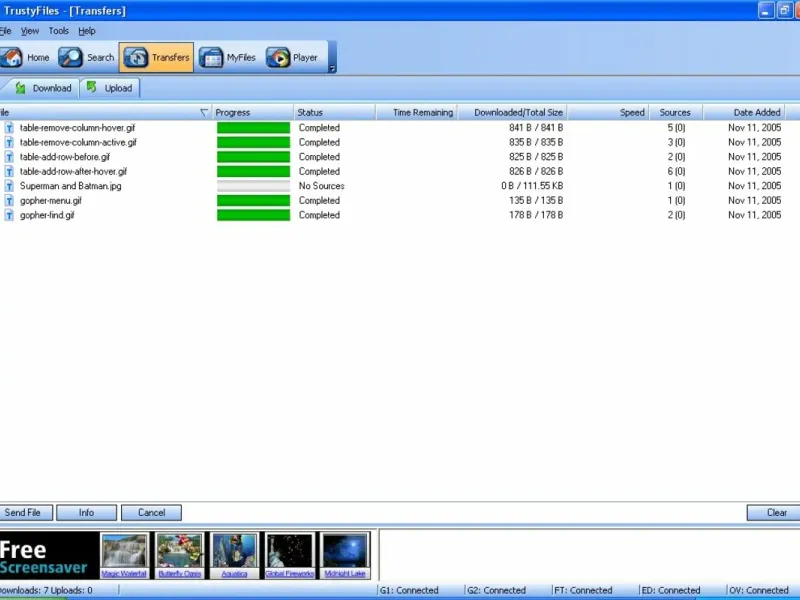Switch to the Upload tab

click(x=110, y=88)
